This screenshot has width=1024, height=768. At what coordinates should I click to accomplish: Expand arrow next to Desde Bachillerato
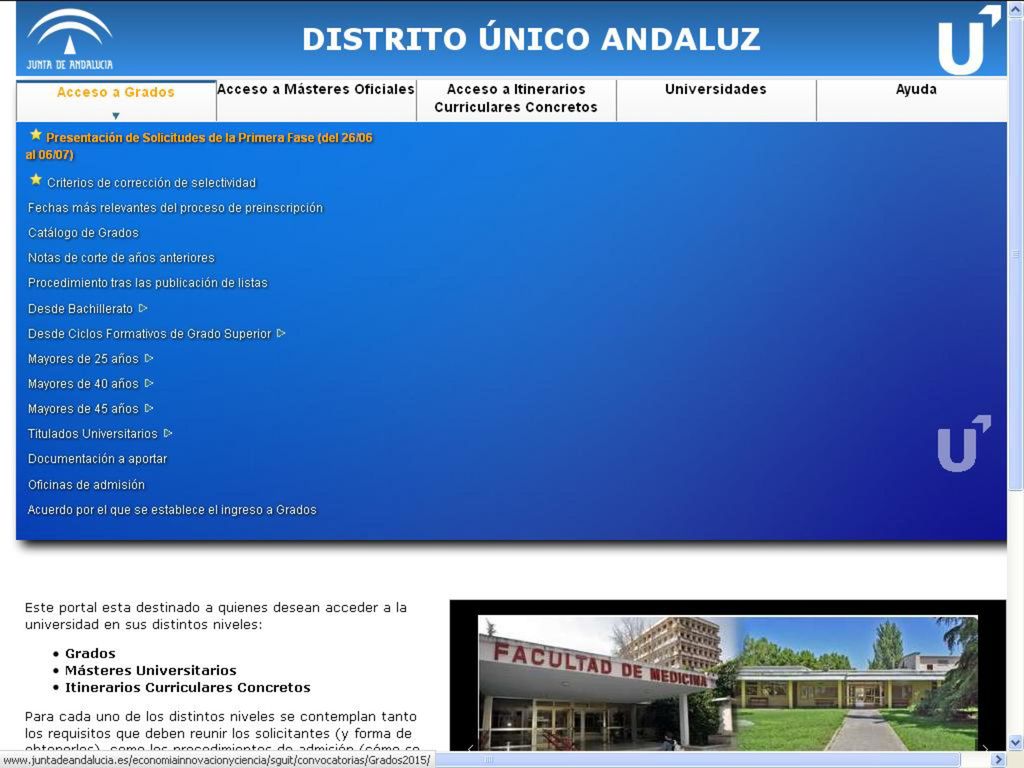(x=143, y=308)
